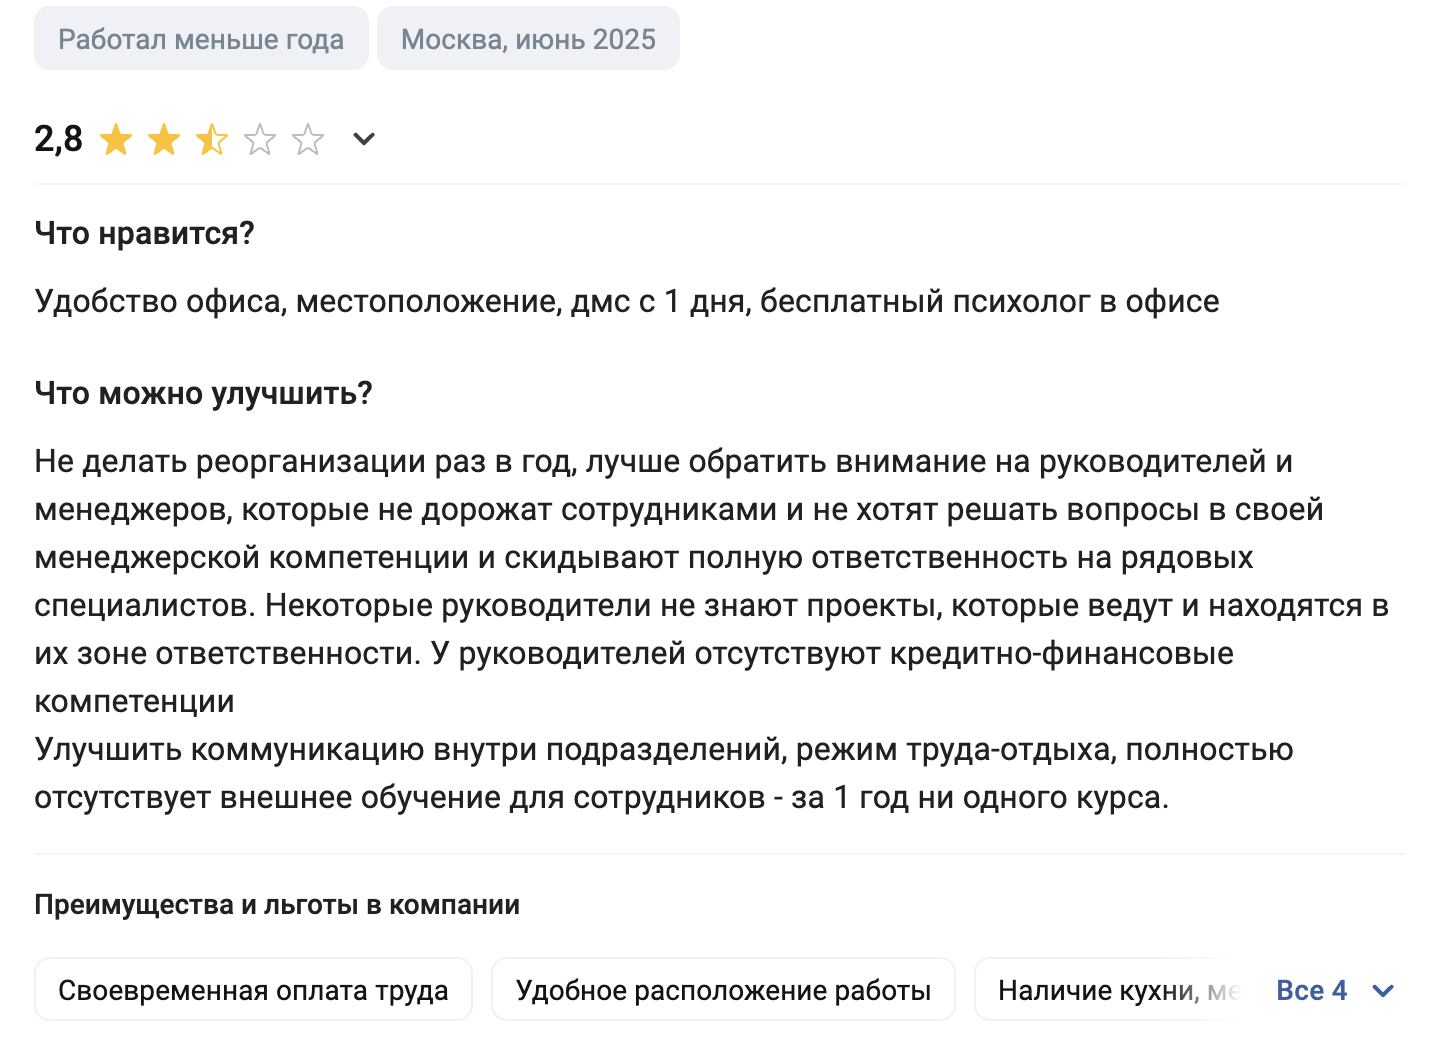Screen dimensions: 1430x1044
Task: Select the "Наличие кухни" benefit chip
Action: [x=1098, y=990]
